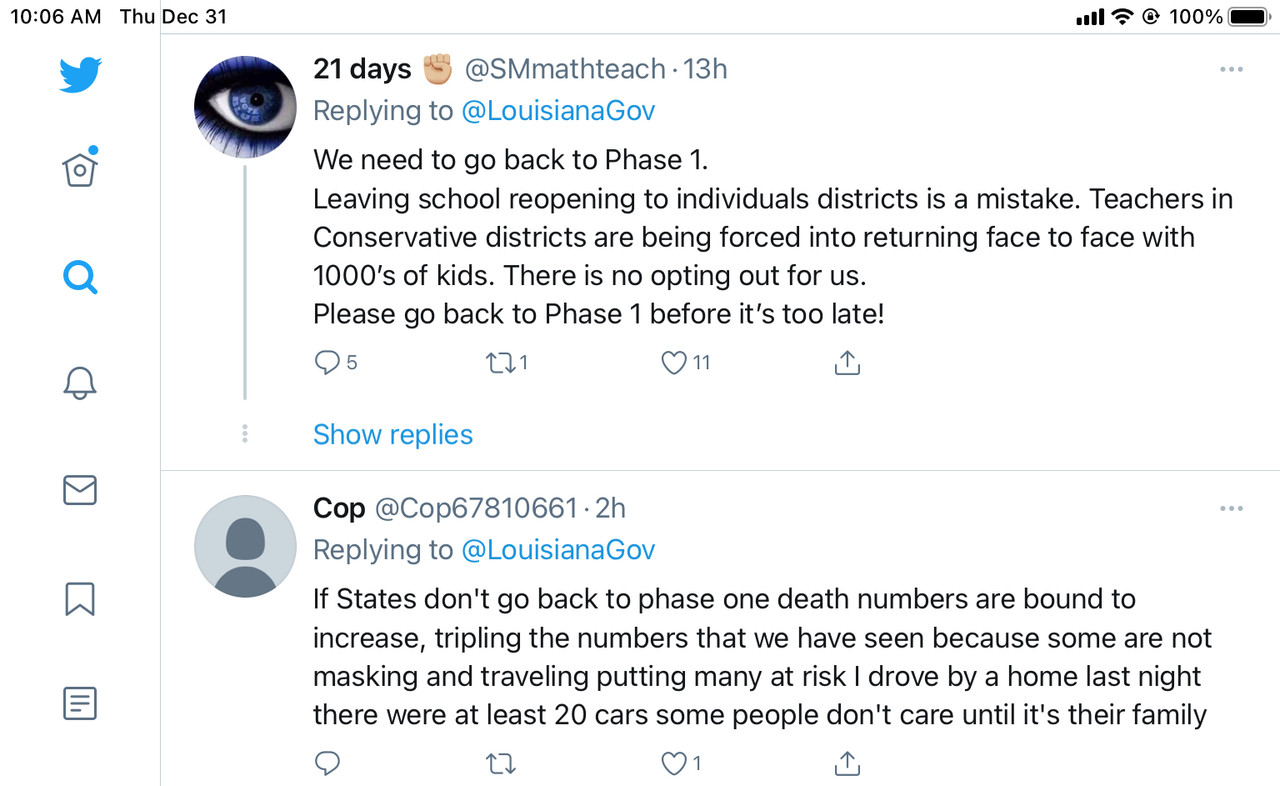This screenshot has width=1280, height=786.
Task: Like the Phase 1 tweet with 11 likes
Action: pyautogui.click(x=674, y=362)
